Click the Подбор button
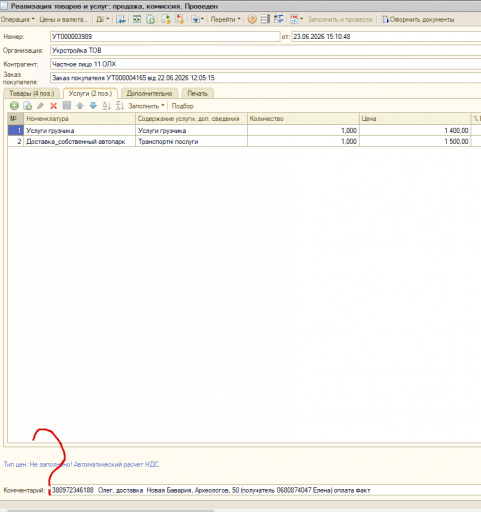This screenshot has width=481, height=512. pyautogui.click(x=182, y=106)
